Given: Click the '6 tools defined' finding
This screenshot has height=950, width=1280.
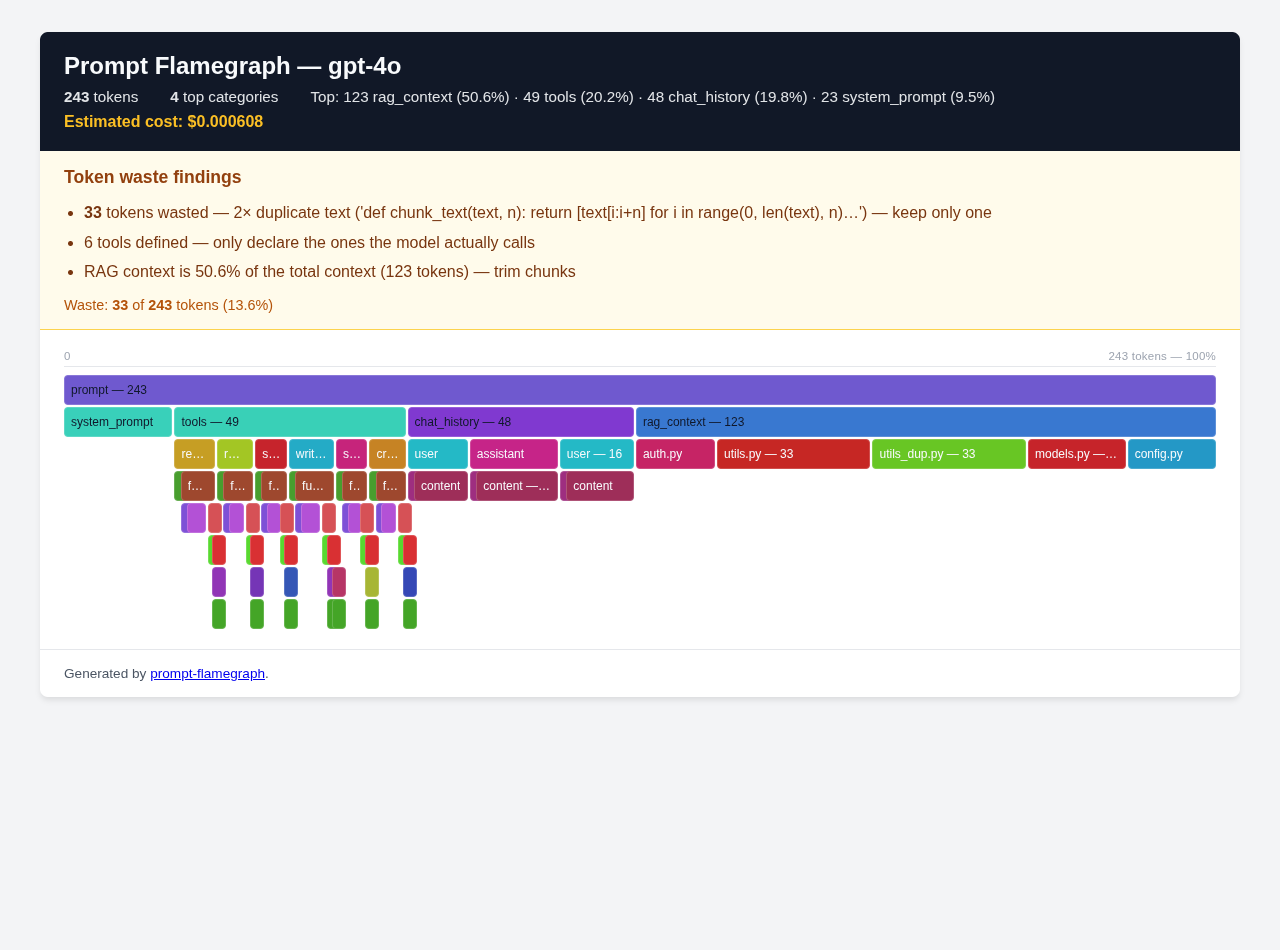Looking at the screenshot, I should pos(309,242).
